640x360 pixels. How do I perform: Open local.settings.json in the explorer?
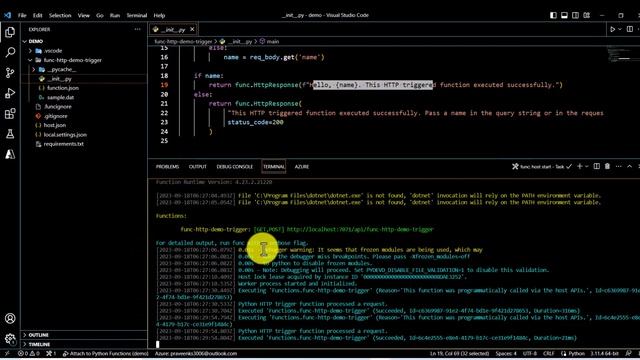point(65,134)
